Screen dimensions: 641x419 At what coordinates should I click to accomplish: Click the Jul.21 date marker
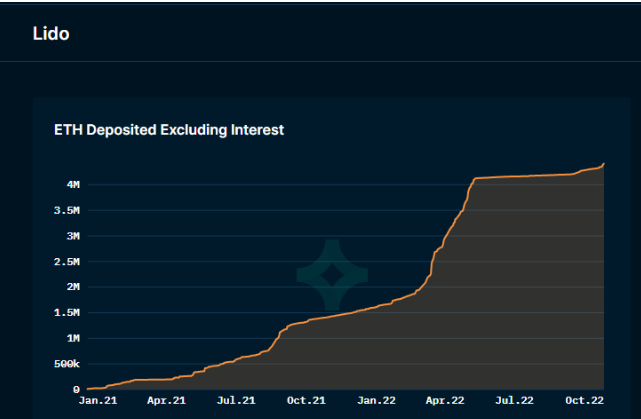[235, 400]
